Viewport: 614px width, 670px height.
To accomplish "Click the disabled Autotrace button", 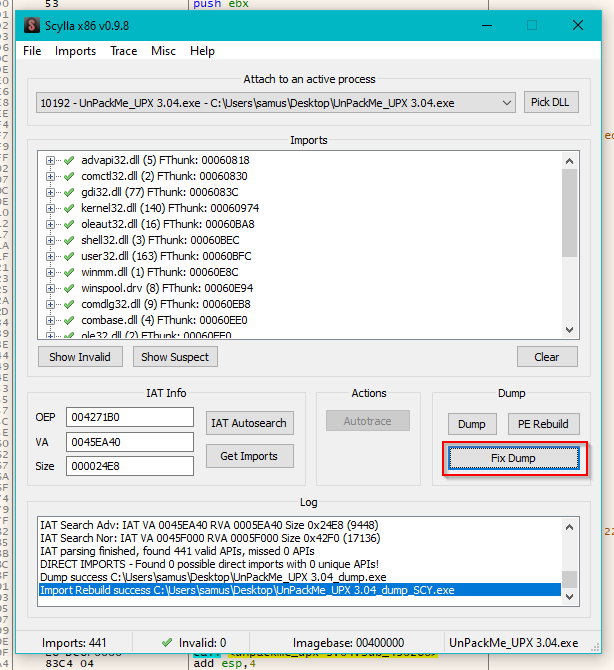I will [x=368, y=421].
